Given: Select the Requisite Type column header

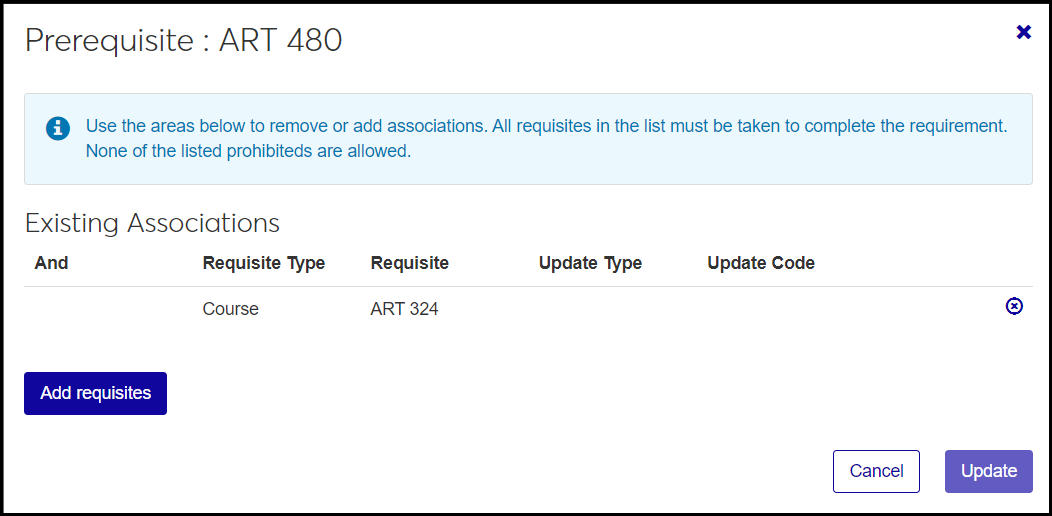Looking at the screenshot, I should (x=263, y=263).
